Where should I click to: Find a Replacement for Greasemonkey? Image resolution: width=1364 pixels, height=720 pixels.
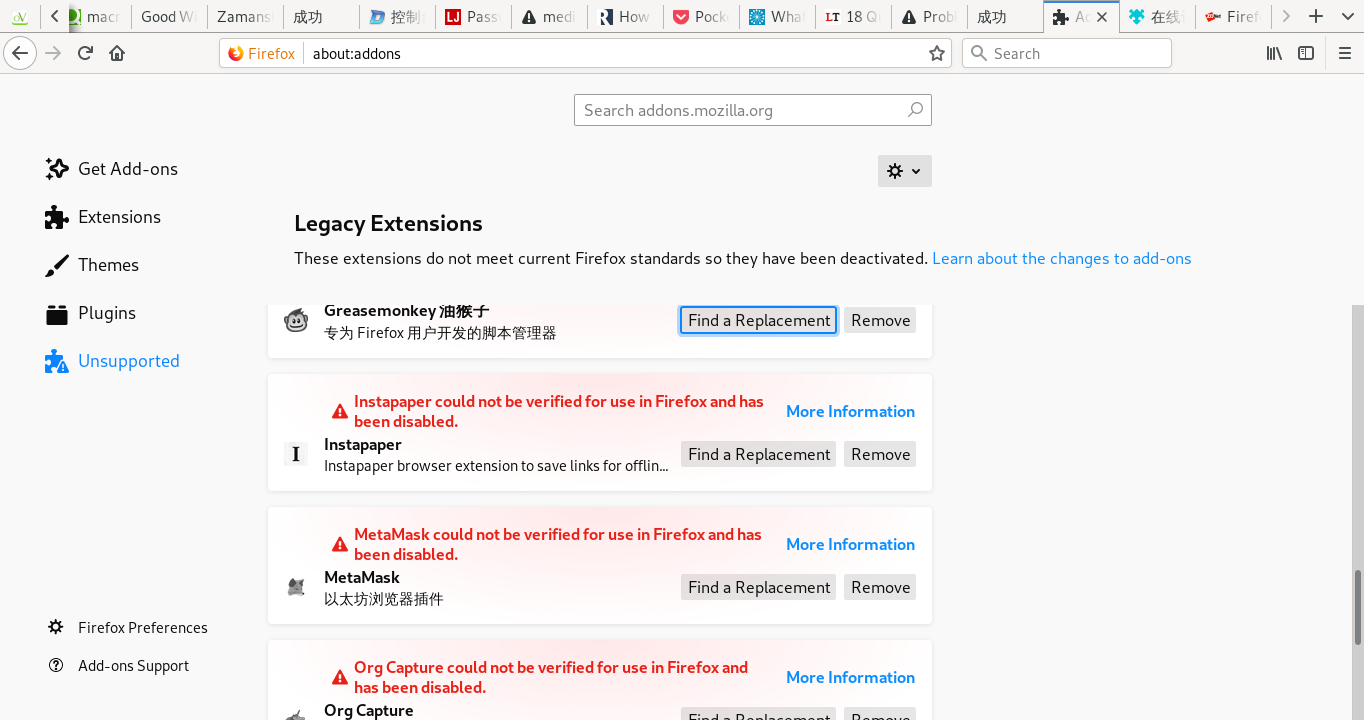tap(759, 320)
